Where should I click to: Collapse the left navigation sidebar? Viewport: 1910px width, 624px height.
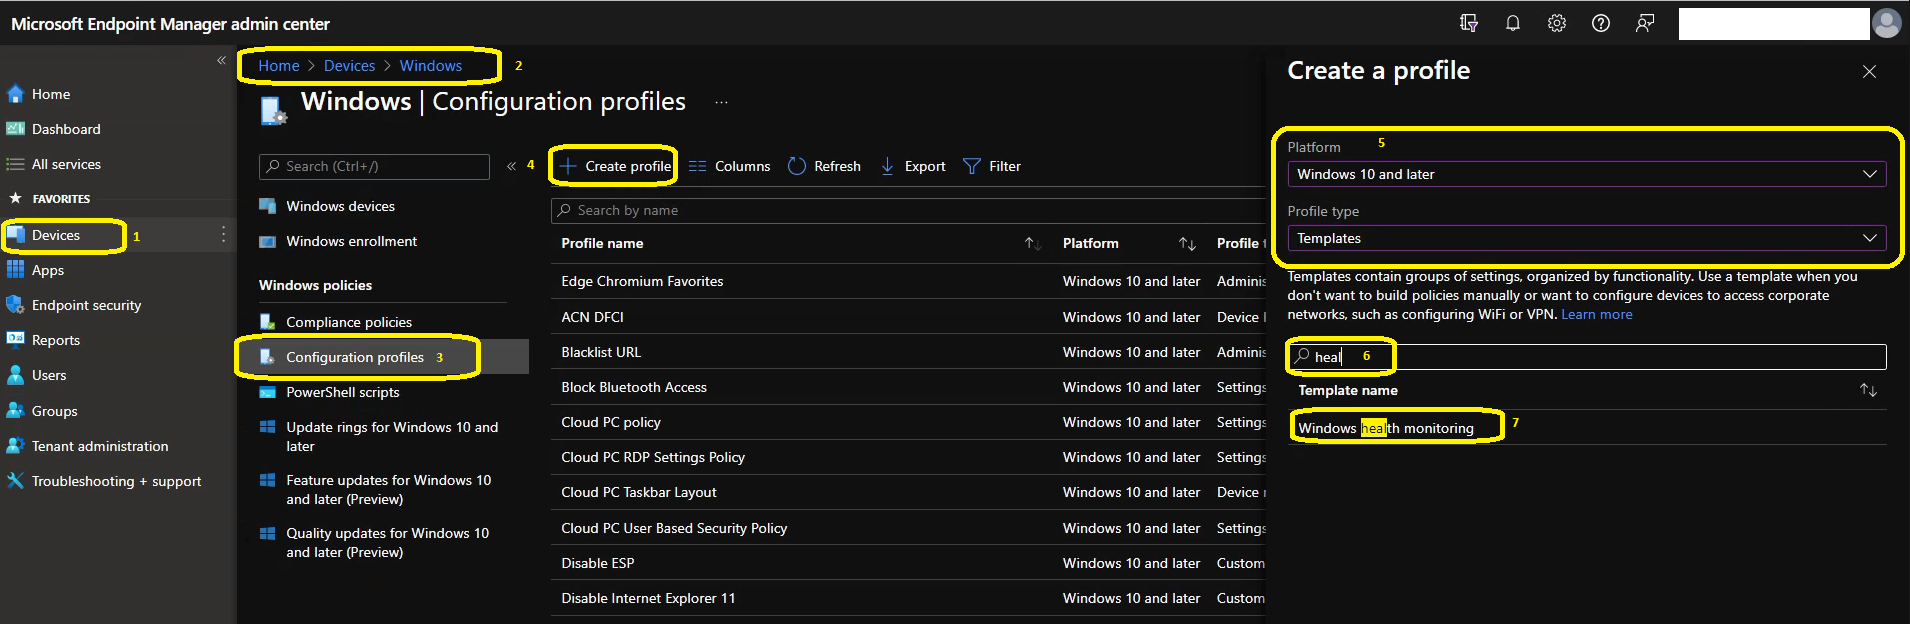coord(221,61)
